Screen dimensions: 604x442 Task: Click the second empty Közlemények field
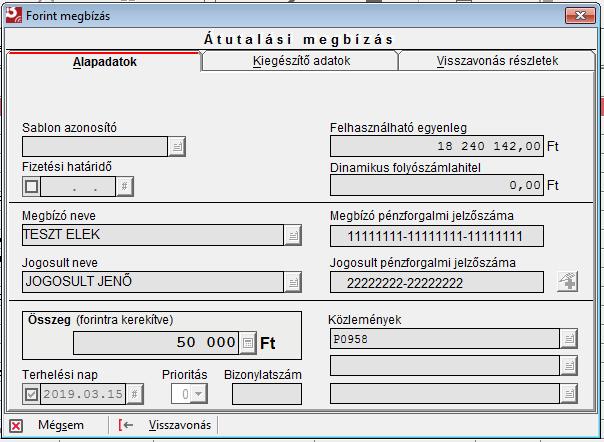click(x=445, y=365)
